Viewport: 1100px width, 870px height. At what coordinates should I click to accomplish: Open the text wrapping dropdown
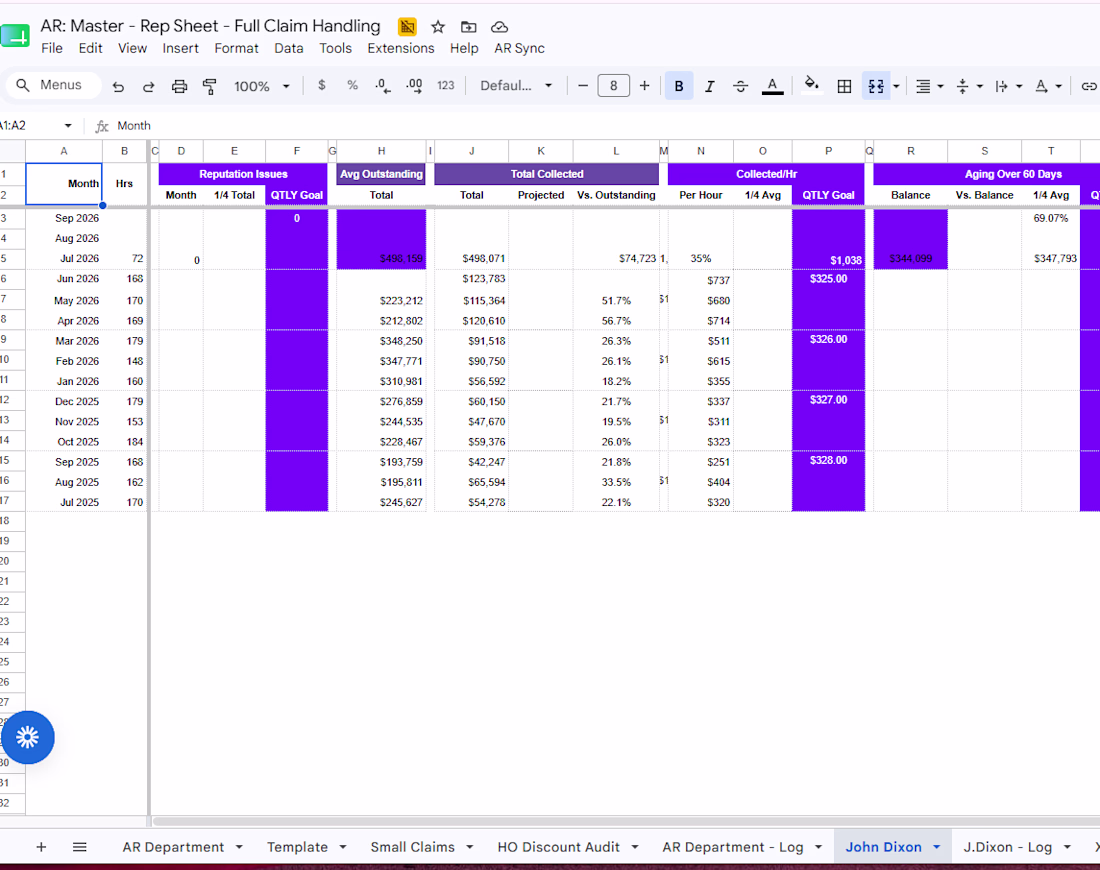click(1008, 86)
